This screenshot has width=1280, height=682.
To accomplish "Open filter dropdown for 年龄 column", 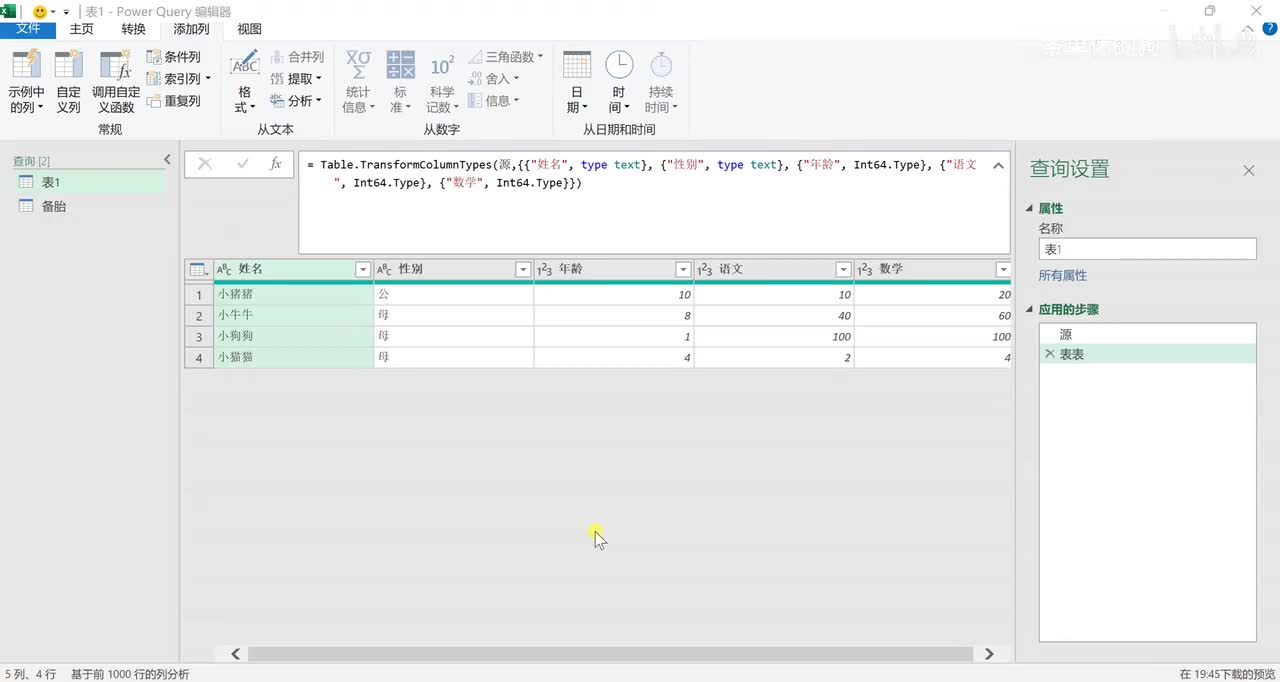I will point(683,270).
